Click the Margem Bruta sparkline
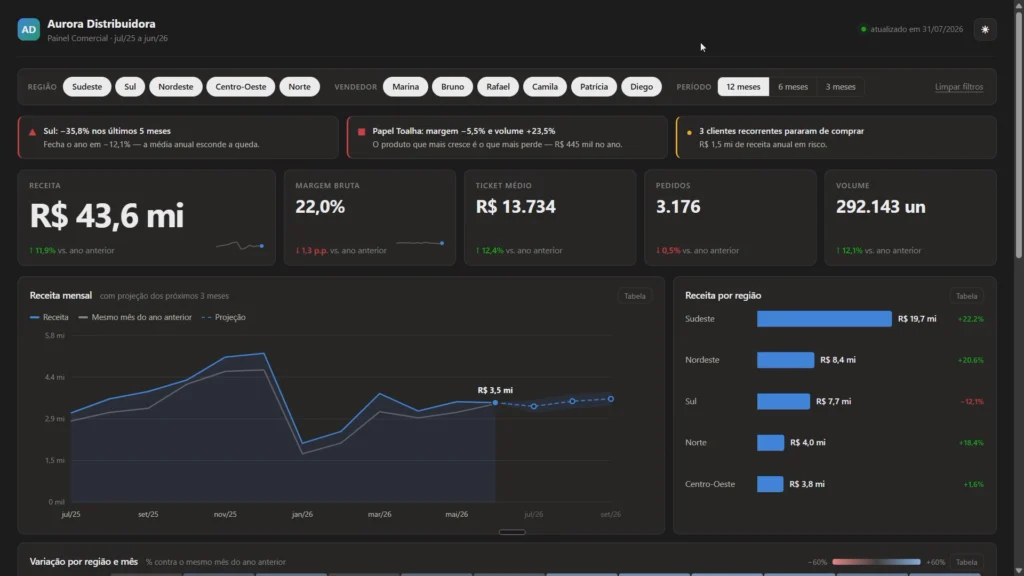 pyautogui.click(x=420, y=243)
